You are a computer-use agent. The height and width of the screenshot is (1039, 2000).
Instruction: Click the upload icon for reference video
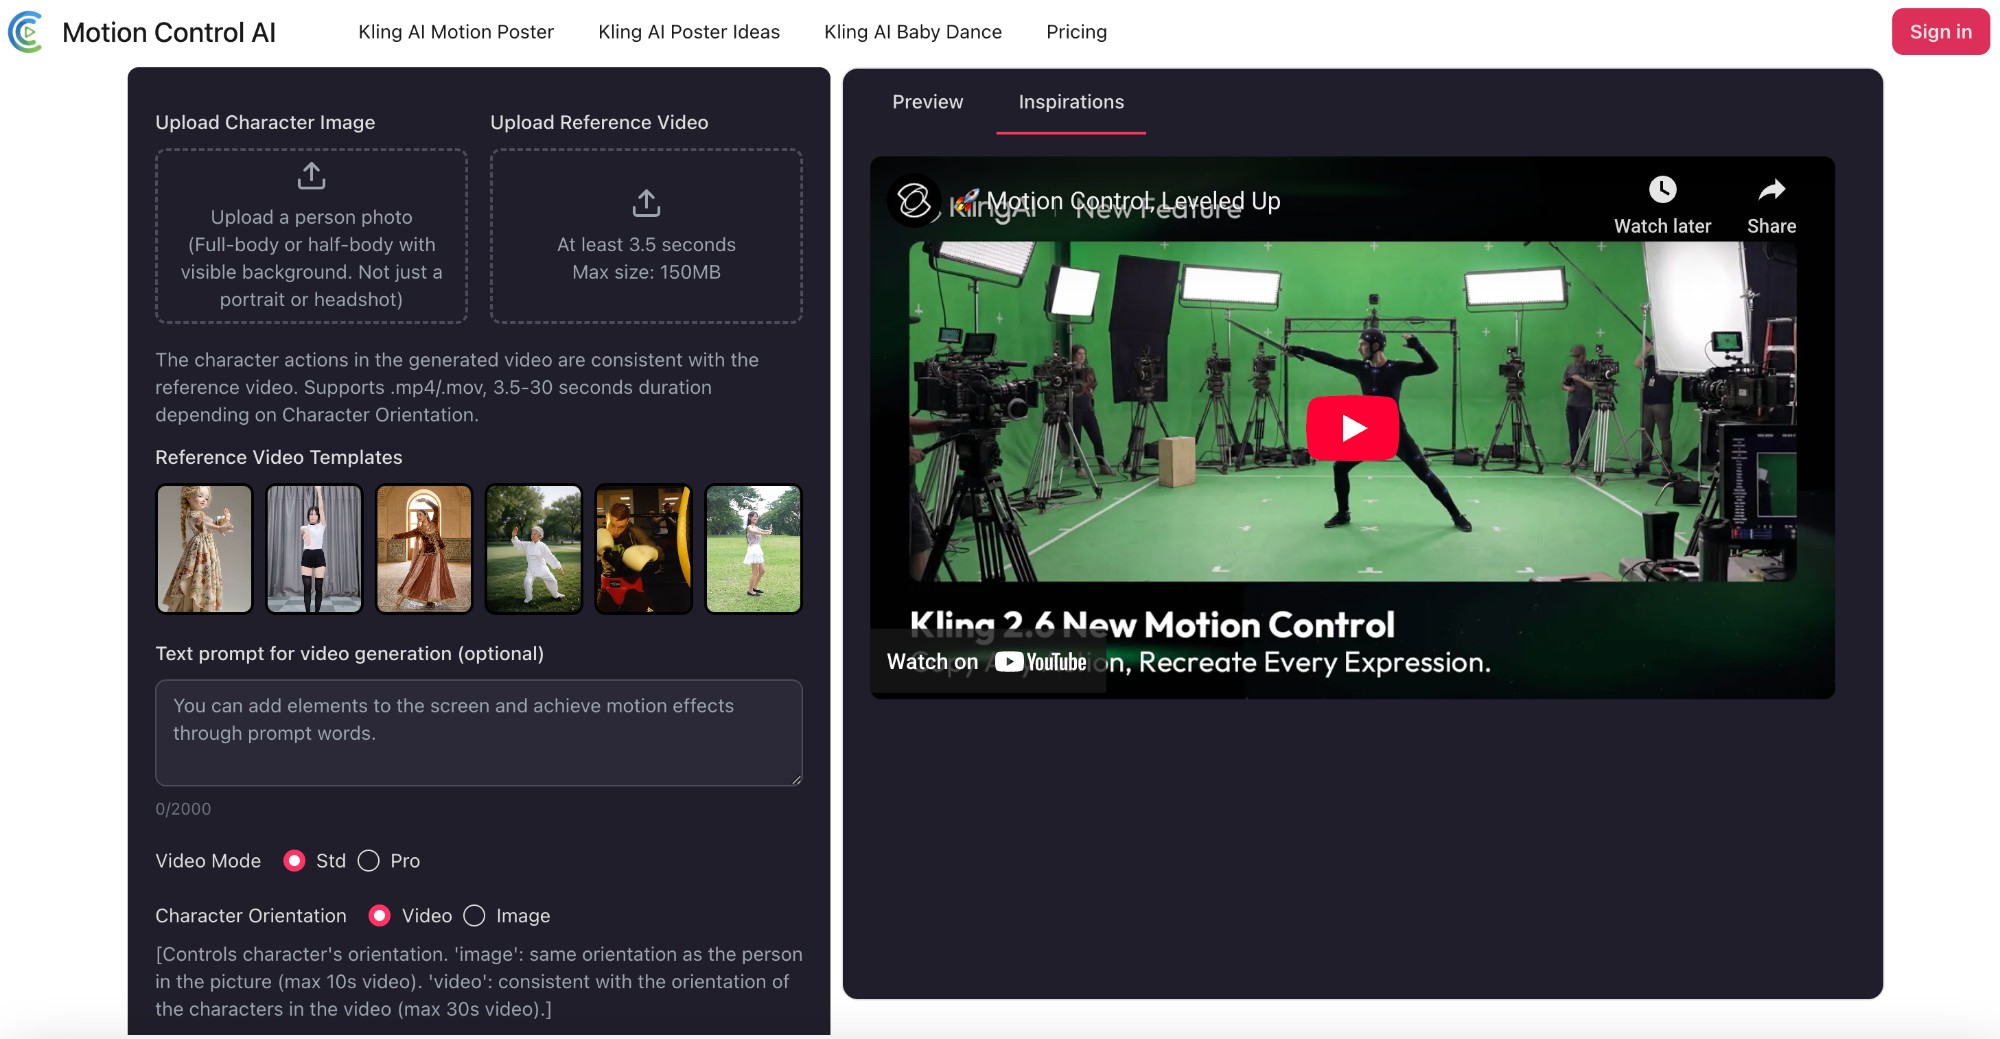pos(646,203)
